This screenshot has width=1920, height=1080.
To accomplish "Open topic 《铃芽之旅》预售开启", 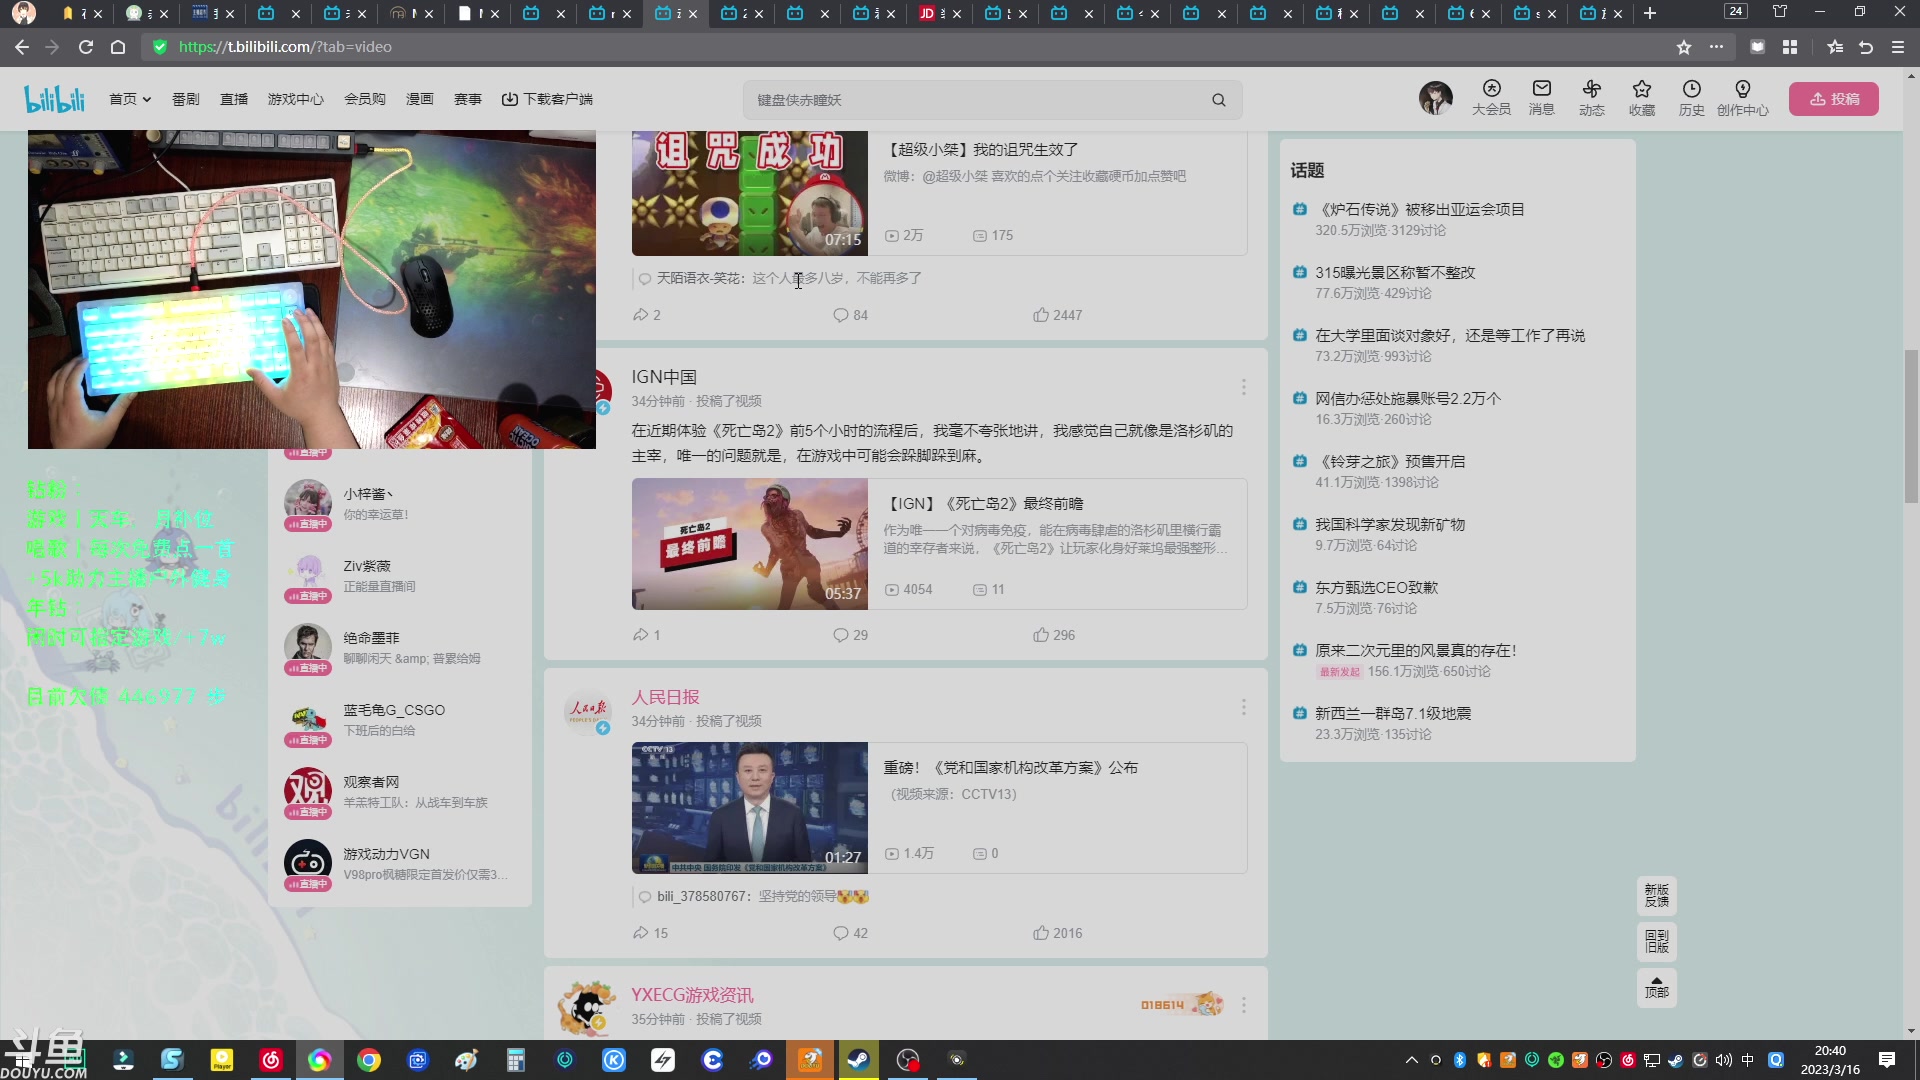I will point(1389,461).
